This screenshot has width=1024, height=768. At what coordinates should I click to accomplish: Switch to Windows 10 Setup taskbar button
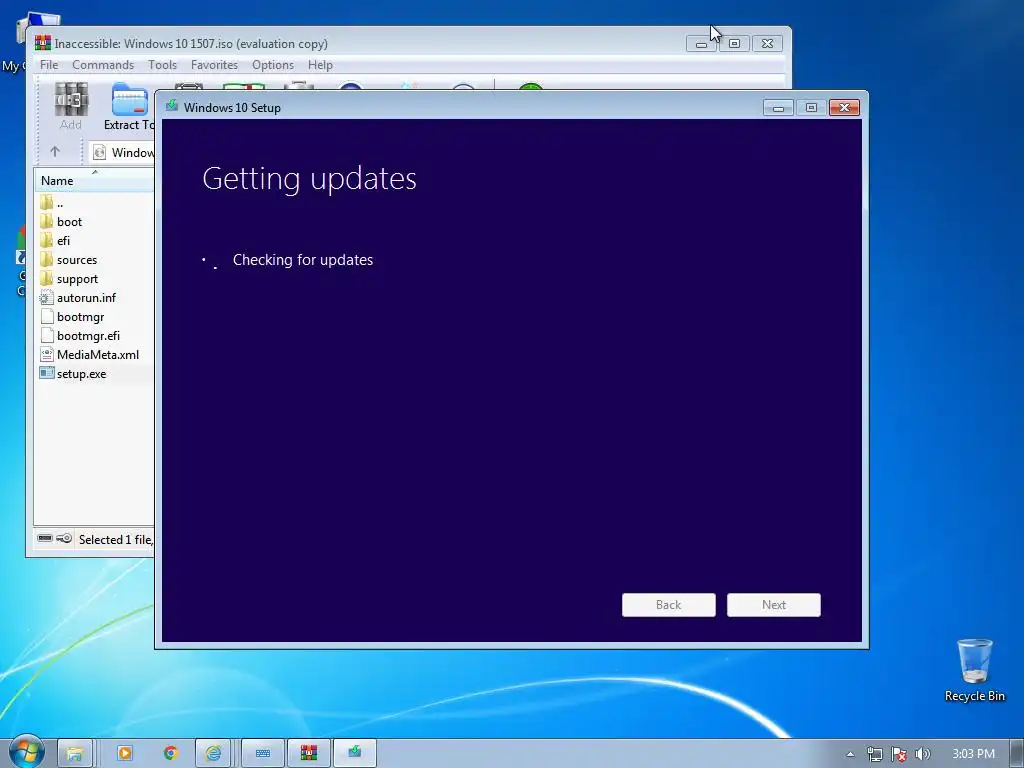click(x=355, y=754)
